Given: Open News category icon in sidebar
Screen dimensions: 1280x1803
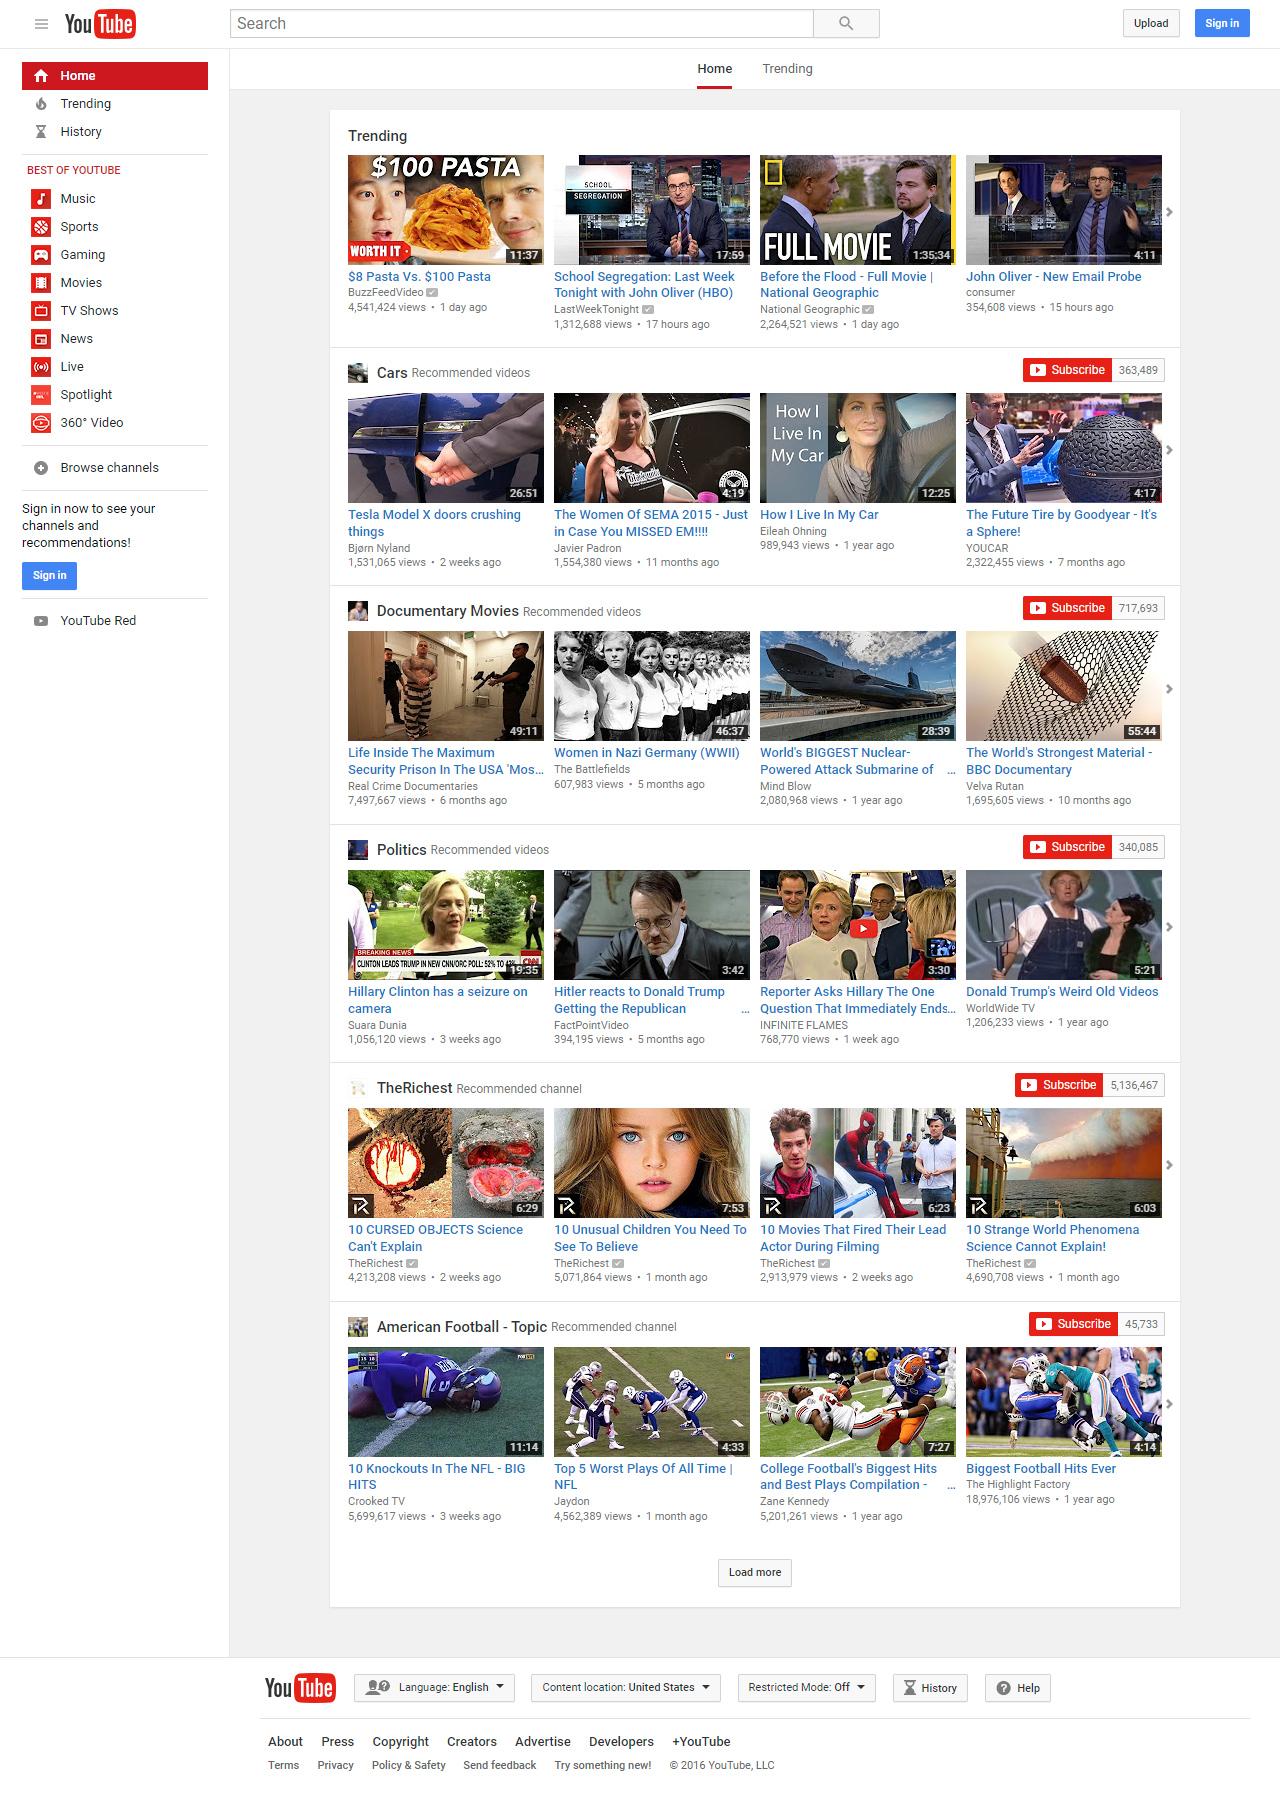Looking at the screenshot, I should coord(40,338).
